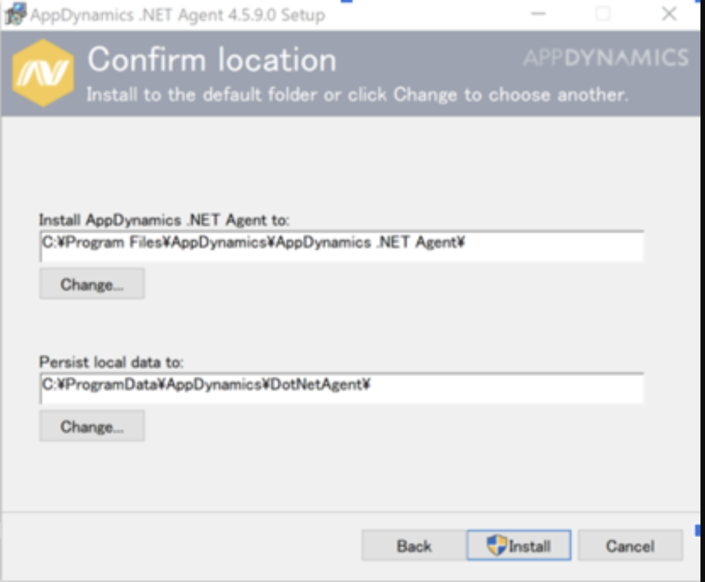Click the APPDYNAMICS brand wordmark
Viewport: 705px width, 582px height.
pyautogui.click(x=605, y=58)
